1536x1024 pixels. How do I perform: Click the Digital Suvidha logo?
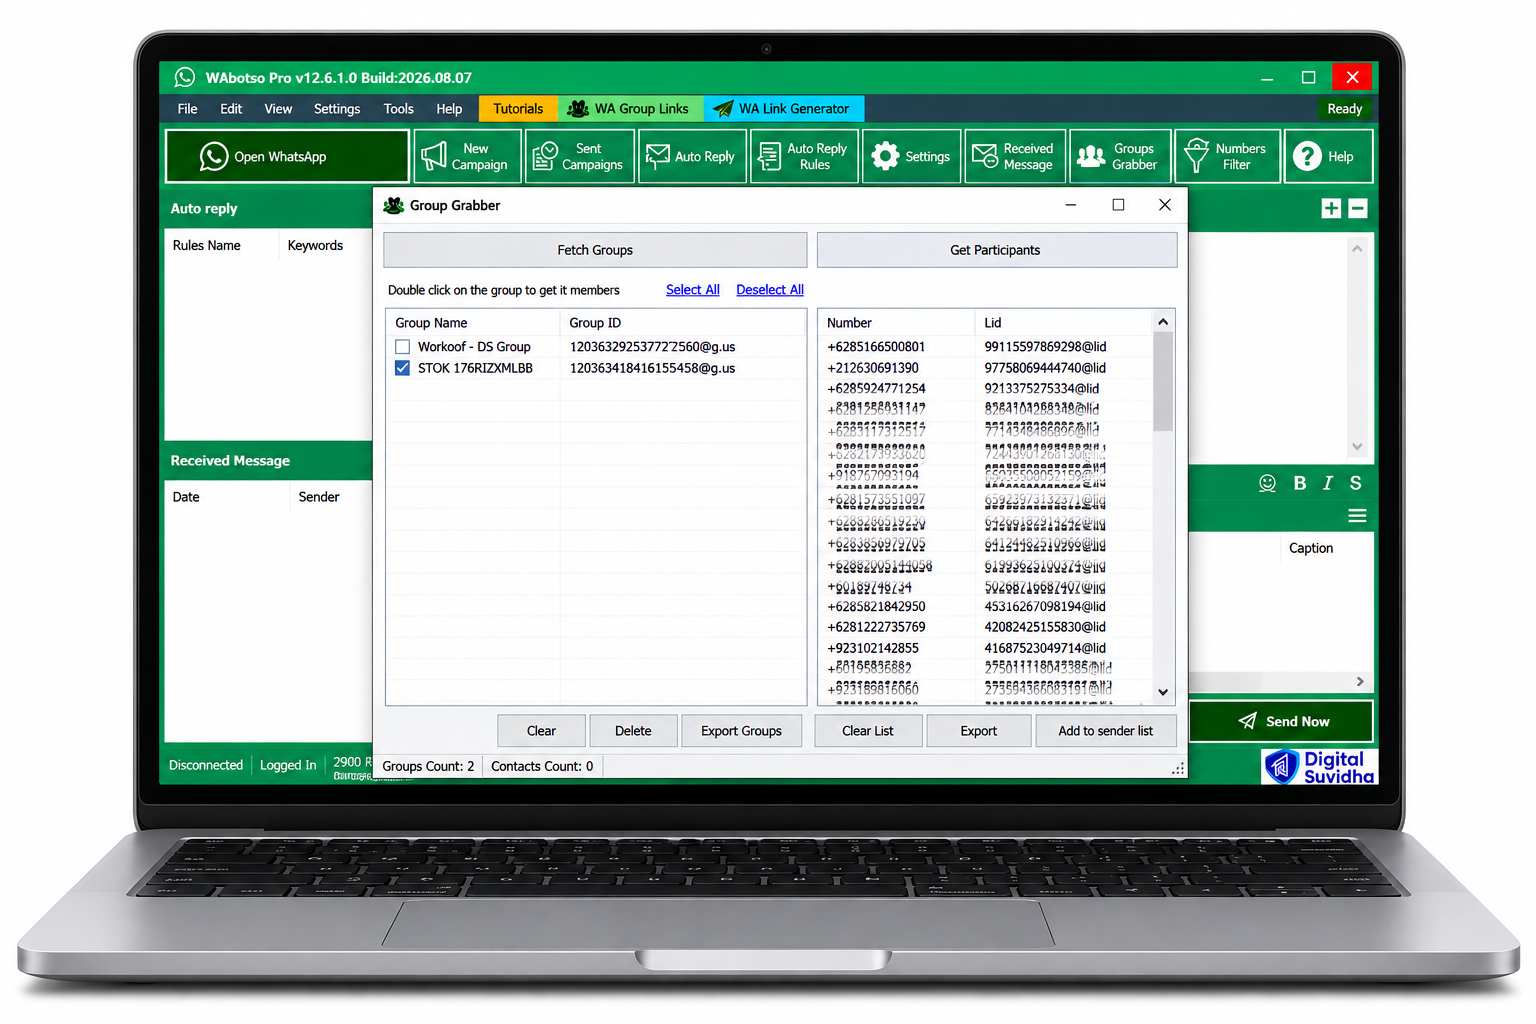[x=1320, y=767]
